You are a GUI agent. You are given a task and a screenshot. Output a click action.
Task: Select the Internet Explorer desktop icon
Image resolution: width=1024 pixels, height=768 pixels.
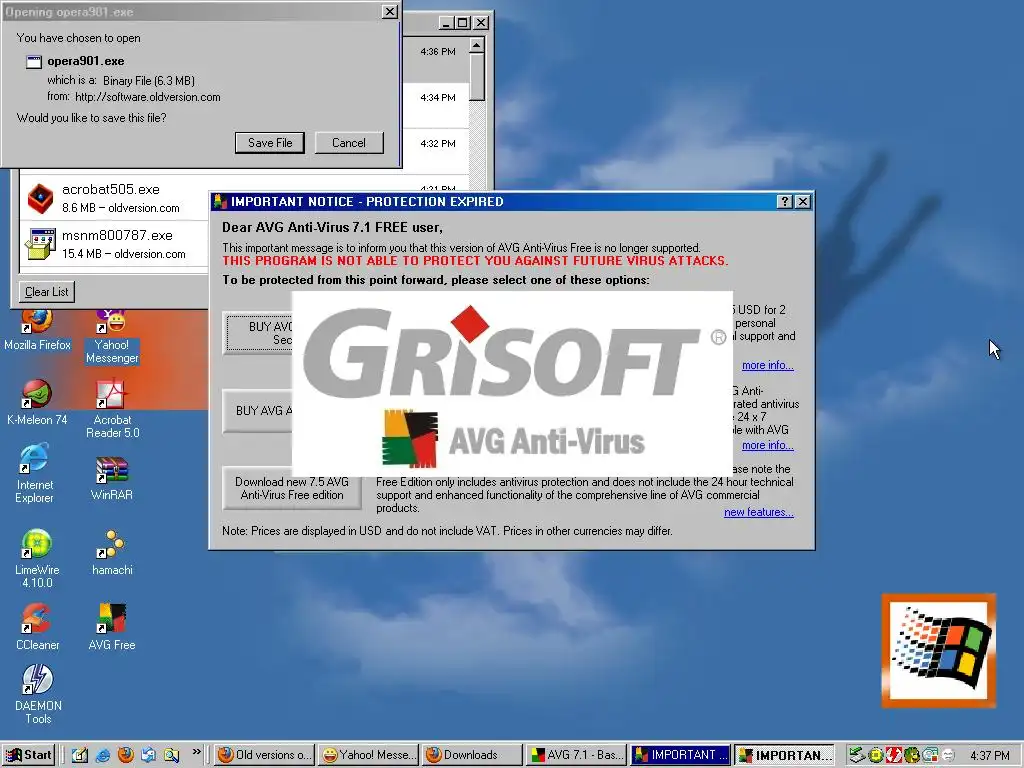tap(35, 473)
